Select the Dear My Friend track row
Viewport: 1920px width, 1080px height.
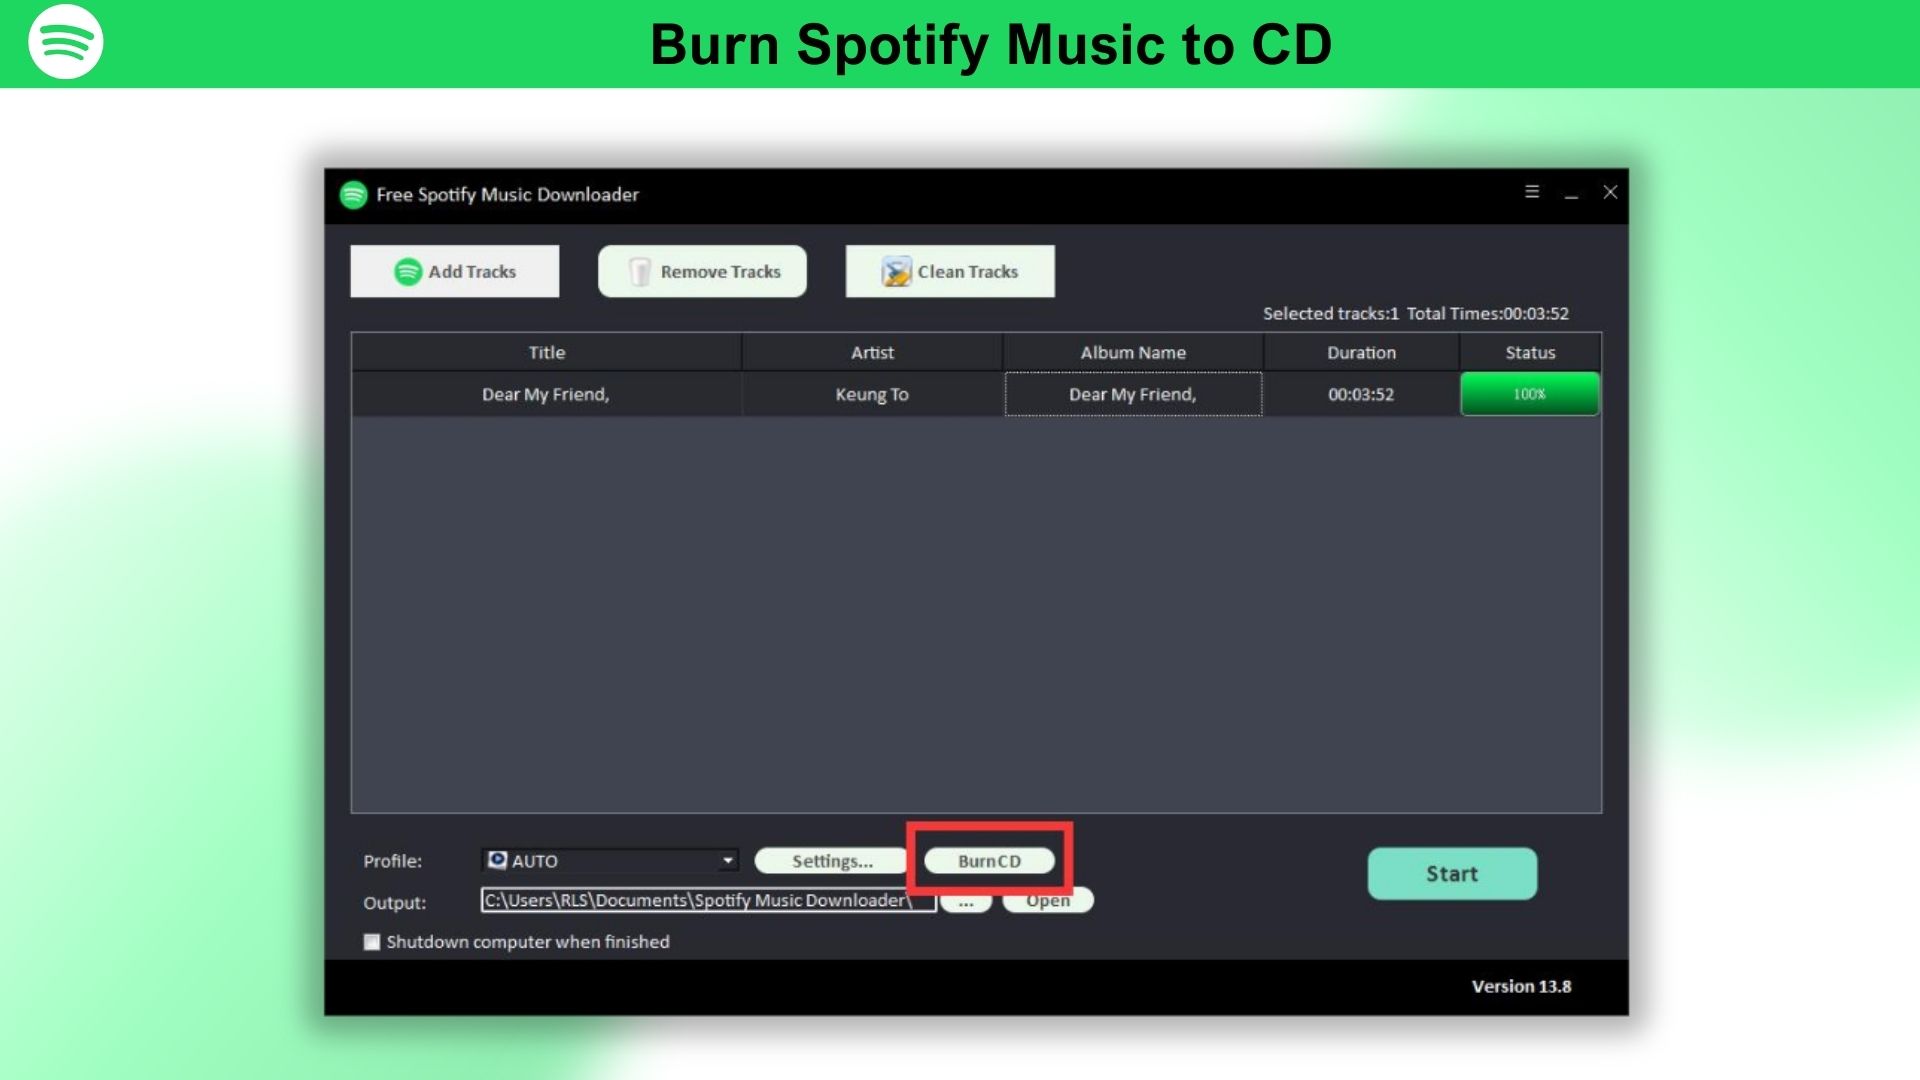546,395
